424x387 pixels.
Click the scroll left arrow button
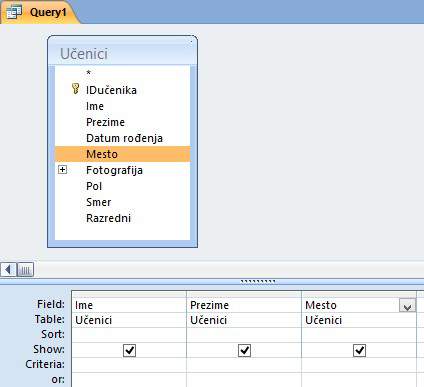pyautogui.click(x=8, y=269)
